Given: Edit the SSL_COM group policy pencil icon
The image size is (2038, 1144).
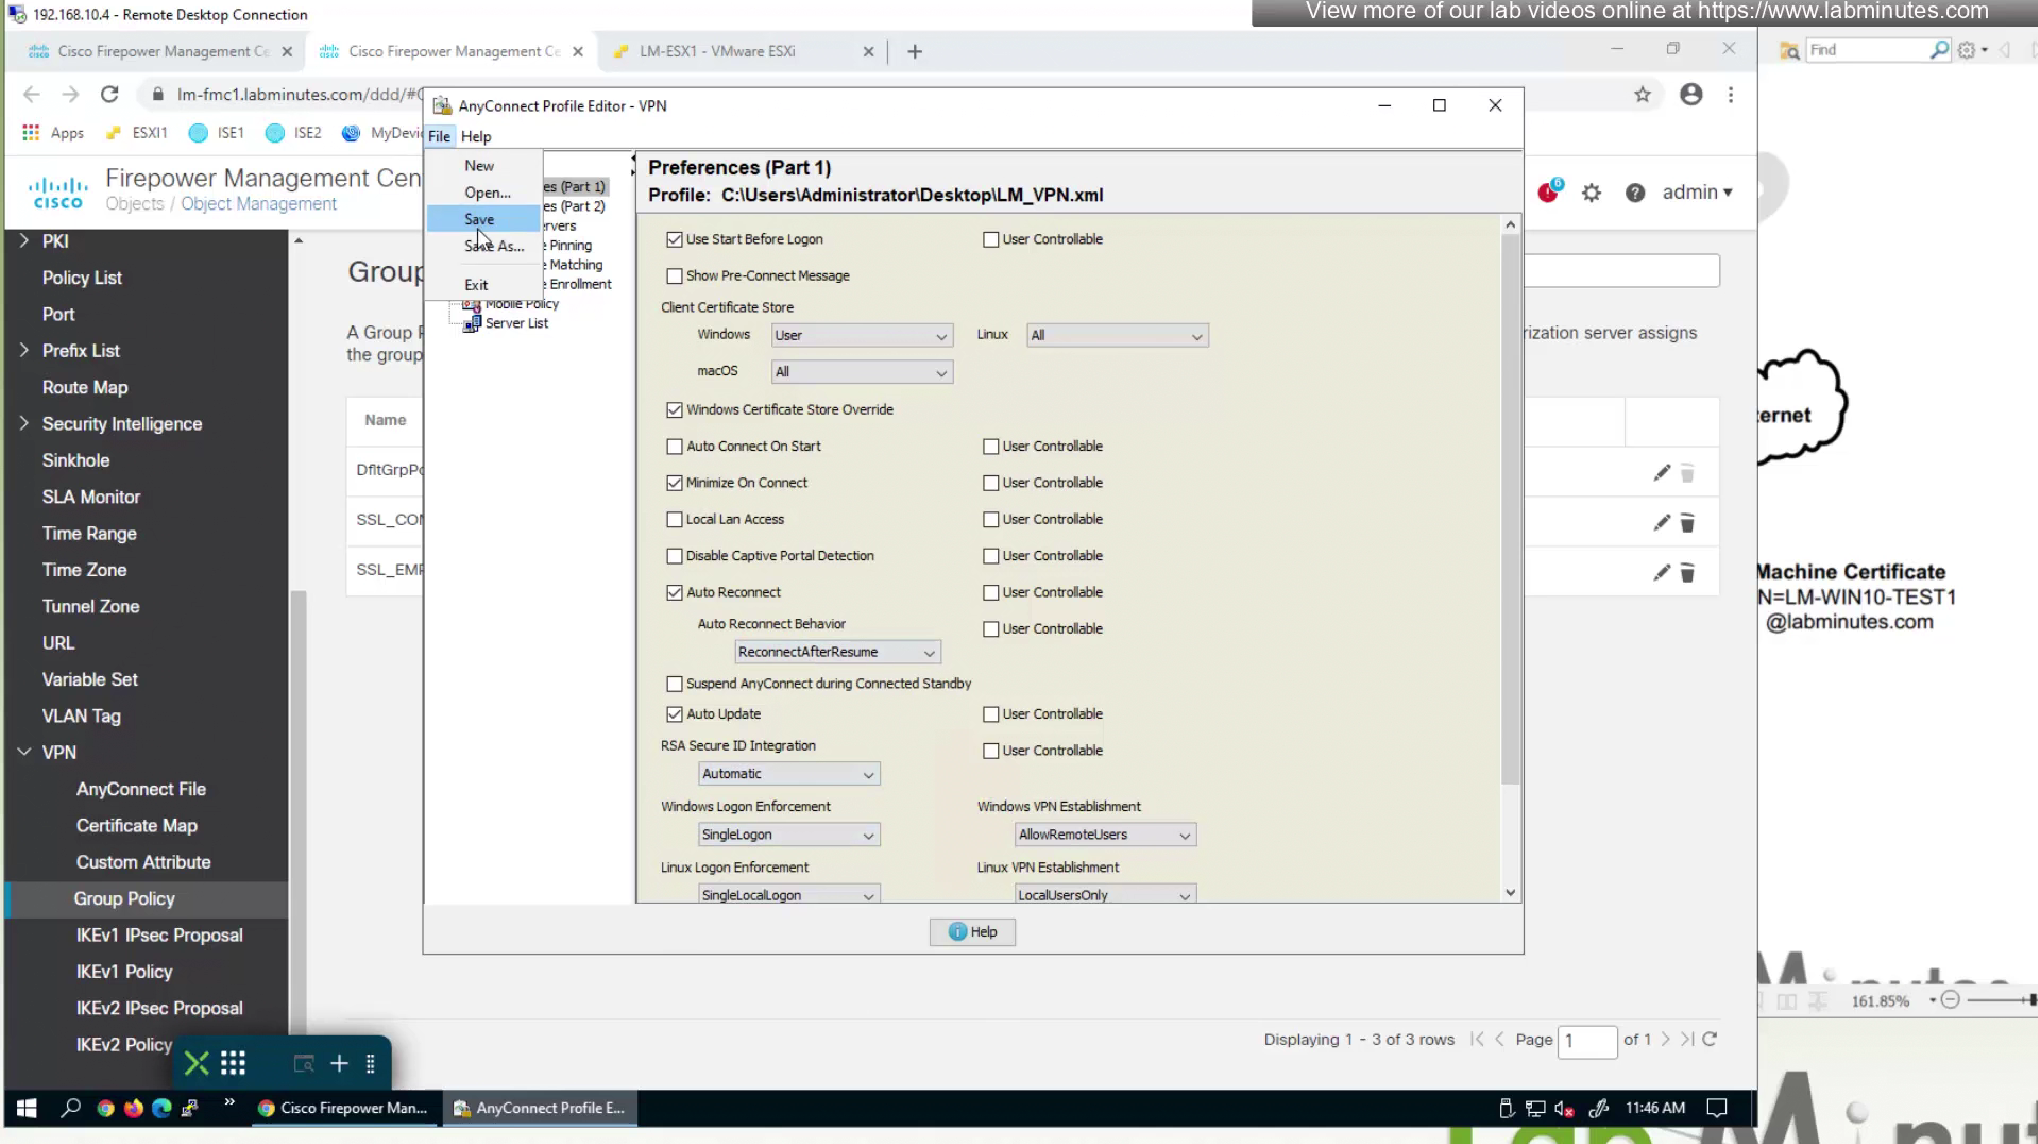Looking at the screenshot, I should coord(1661,523).
